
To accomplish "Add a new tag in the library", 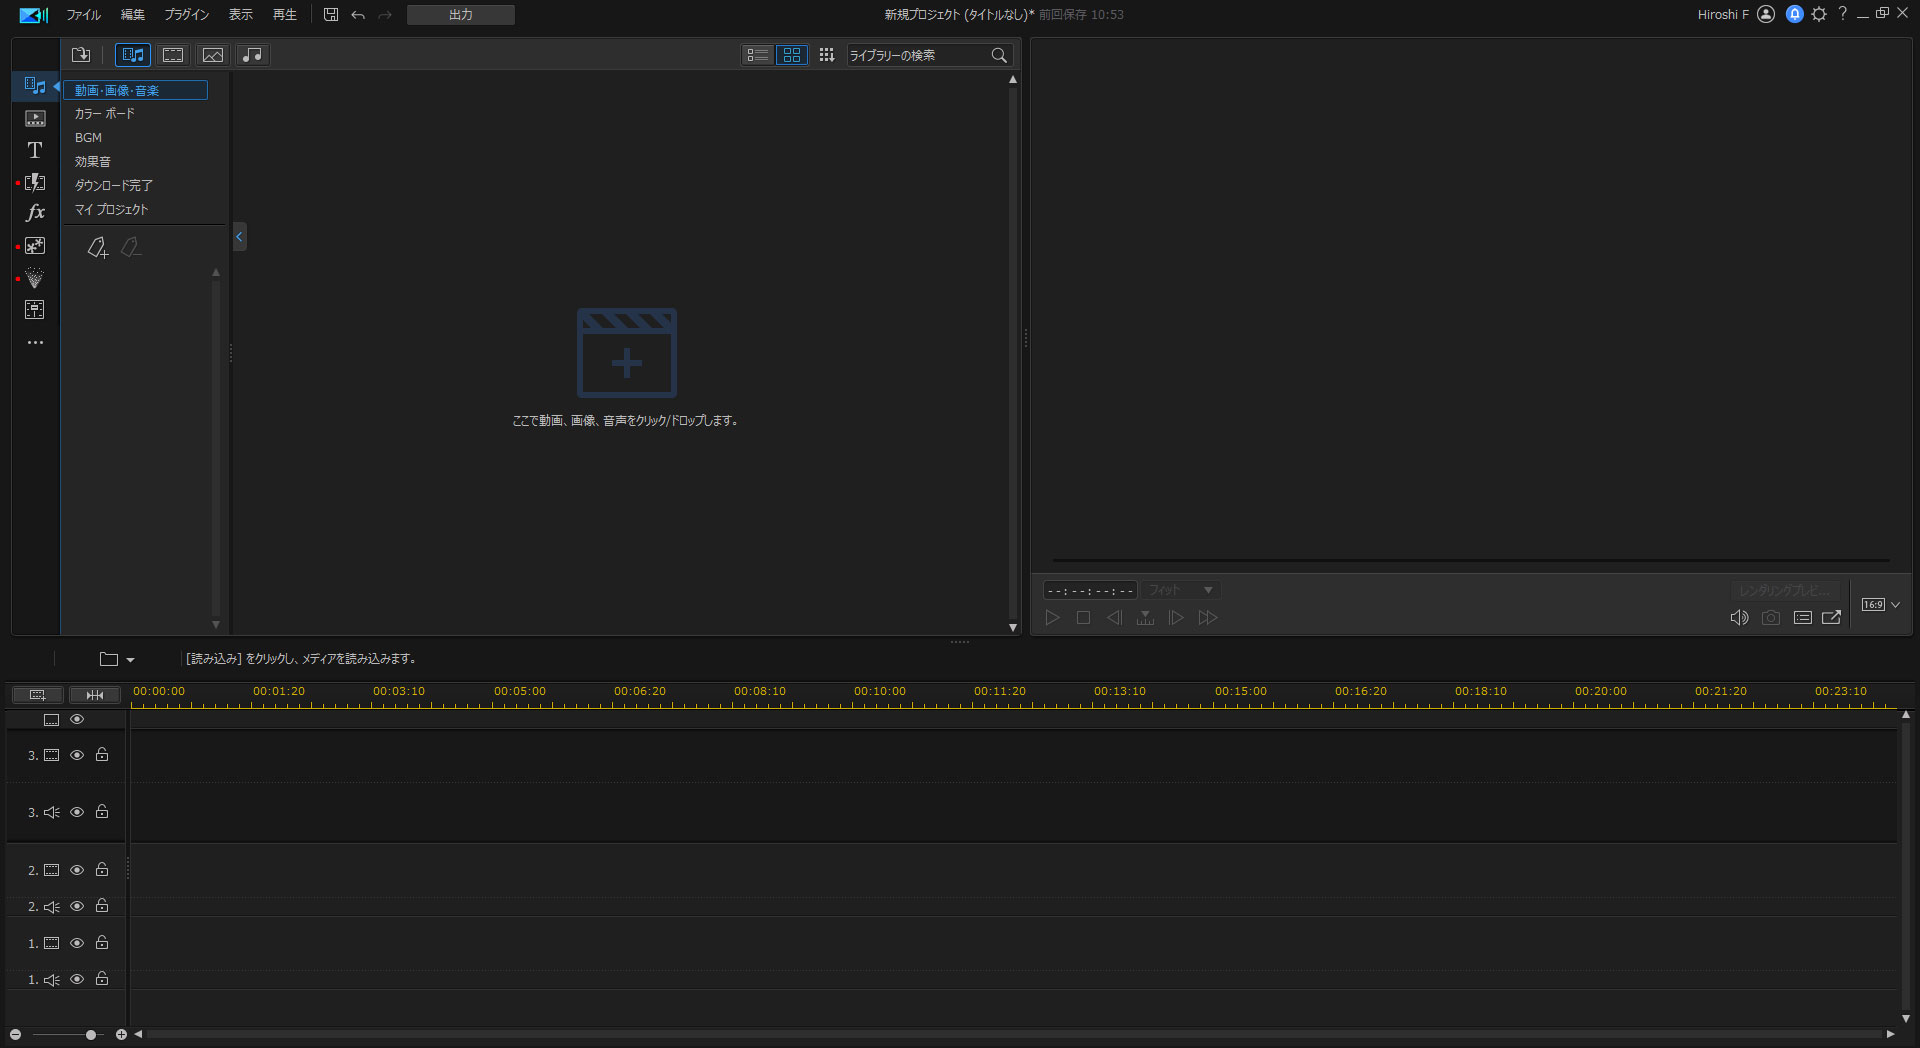I will (97, 247).
